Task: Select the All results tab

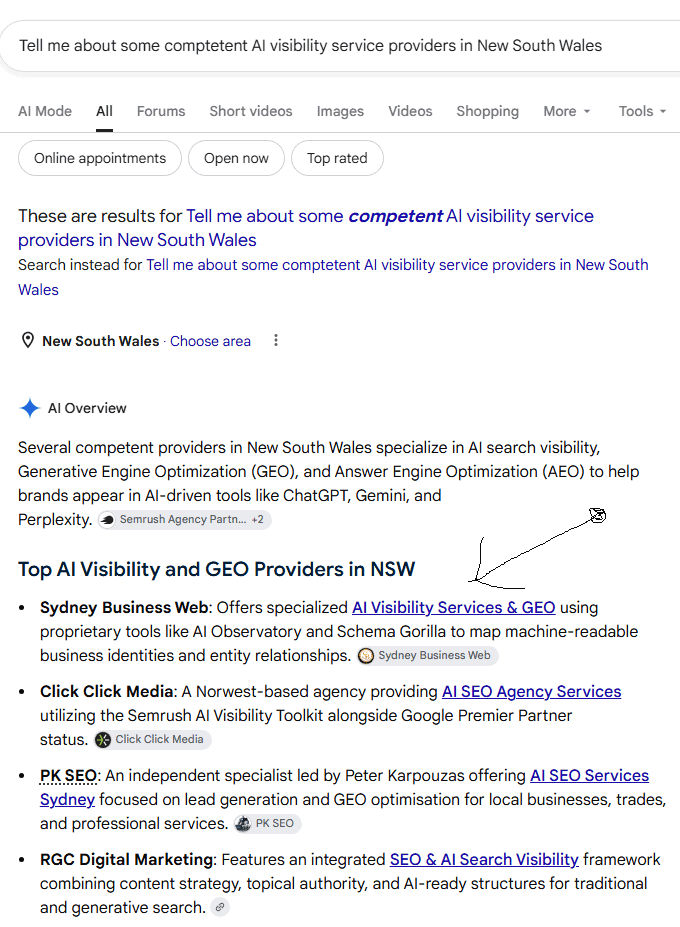Action: 104,111
